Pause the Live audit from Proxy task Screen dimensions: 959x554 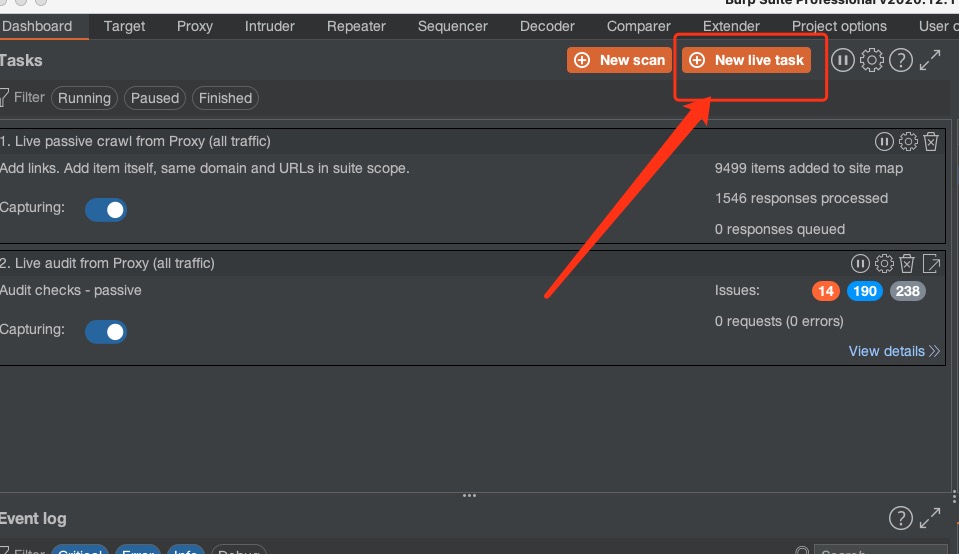point(860,264)
